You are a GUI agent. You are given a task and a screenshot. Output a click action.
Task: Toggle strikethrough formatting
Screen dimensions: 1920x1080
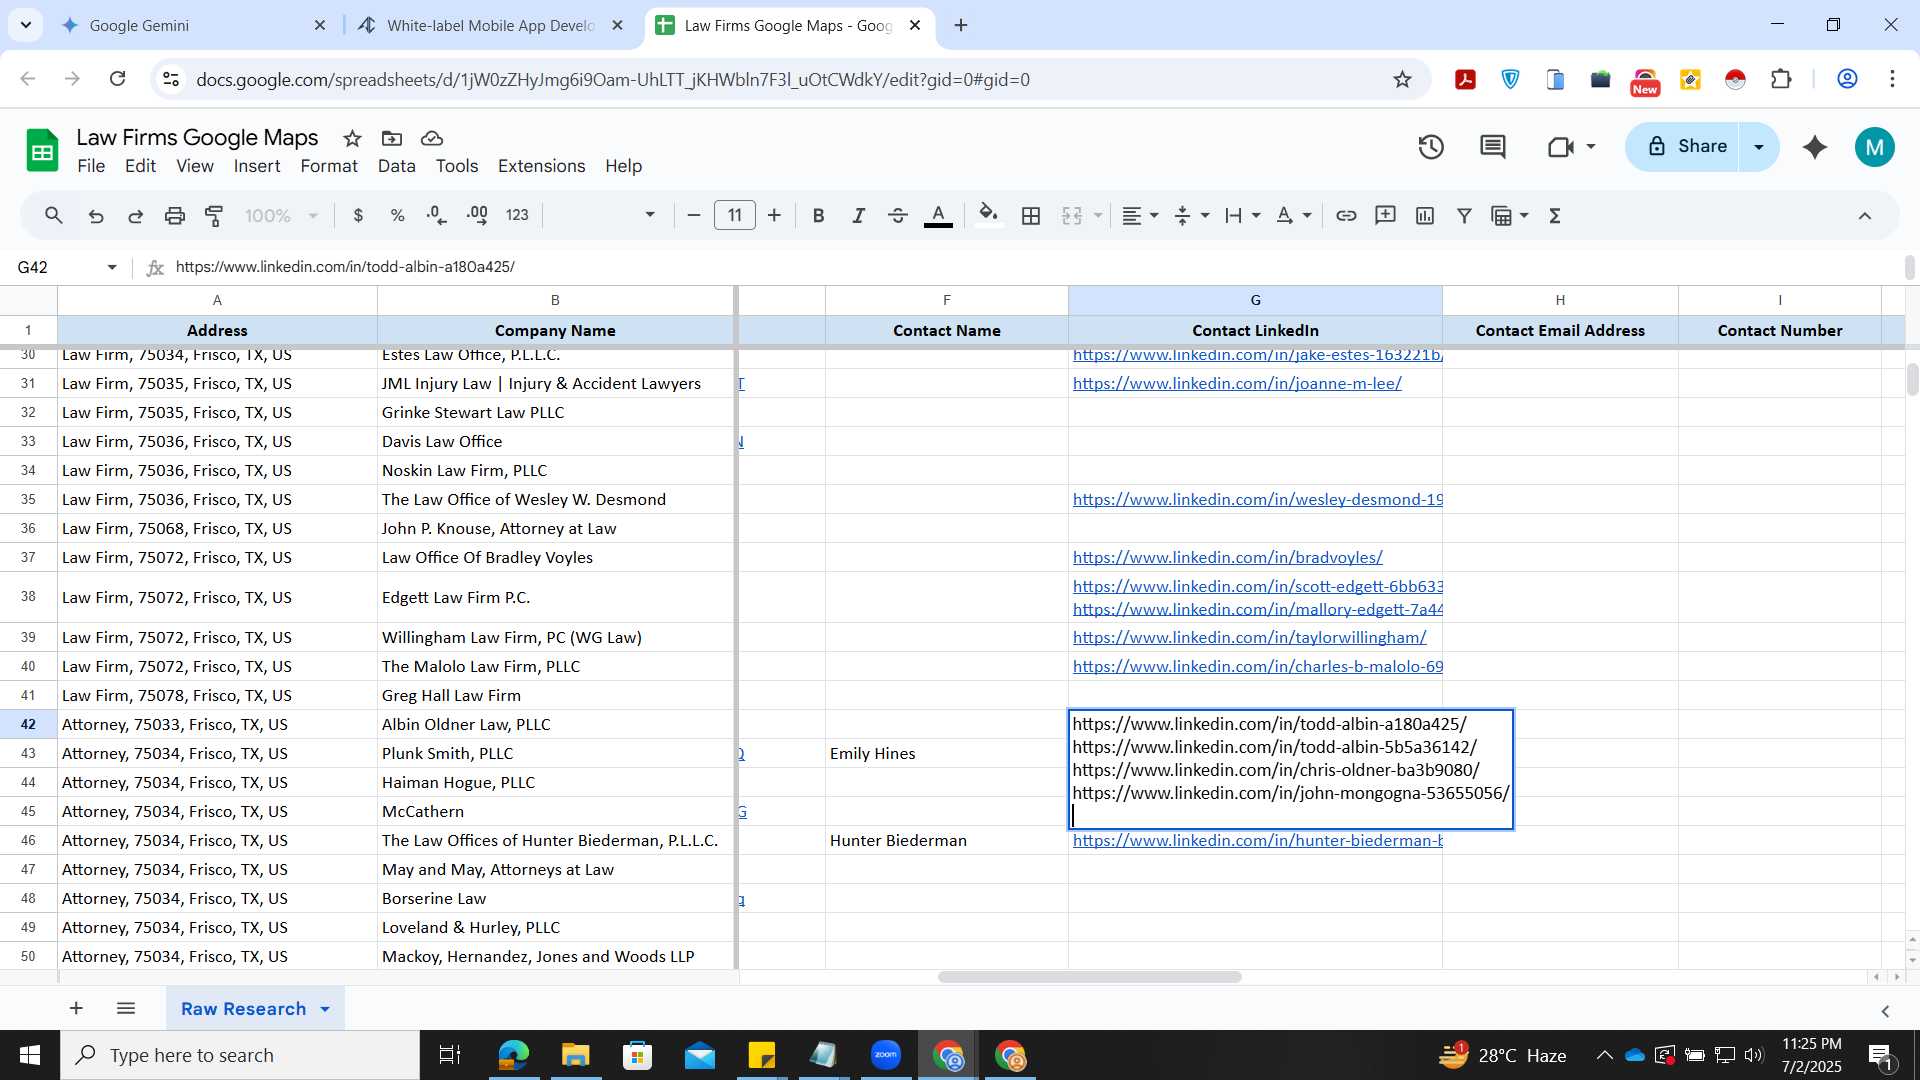[x=898, y=215]
